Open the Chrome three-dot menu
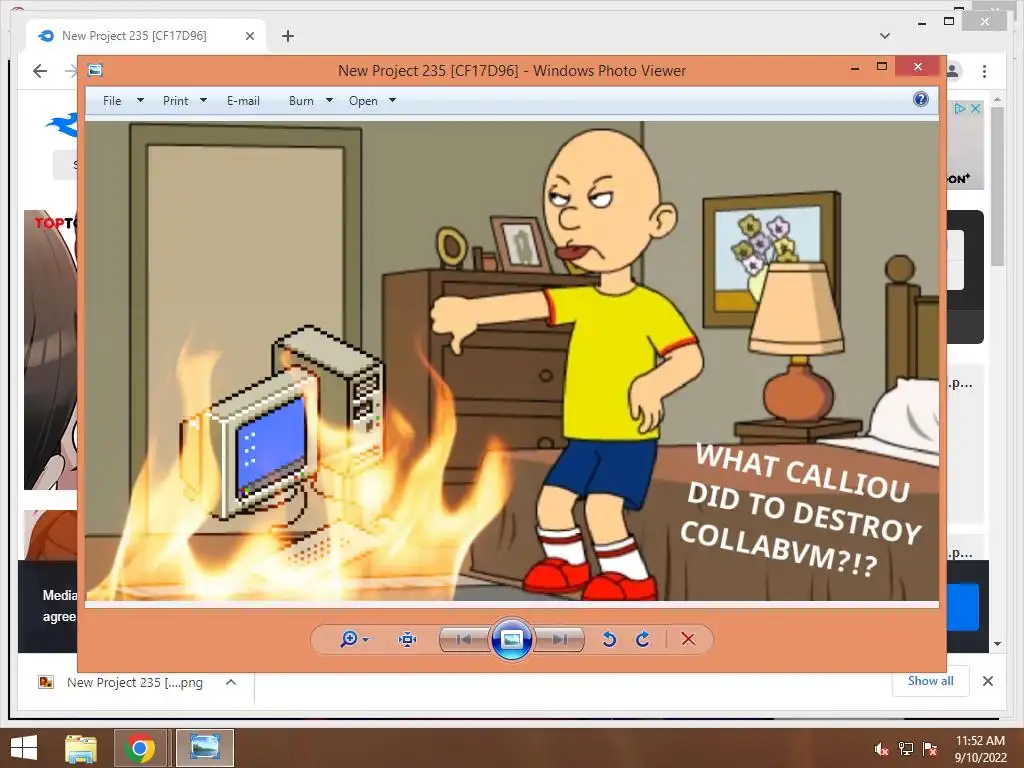This screenshot has height=768, width=1024. coord(984,71)
